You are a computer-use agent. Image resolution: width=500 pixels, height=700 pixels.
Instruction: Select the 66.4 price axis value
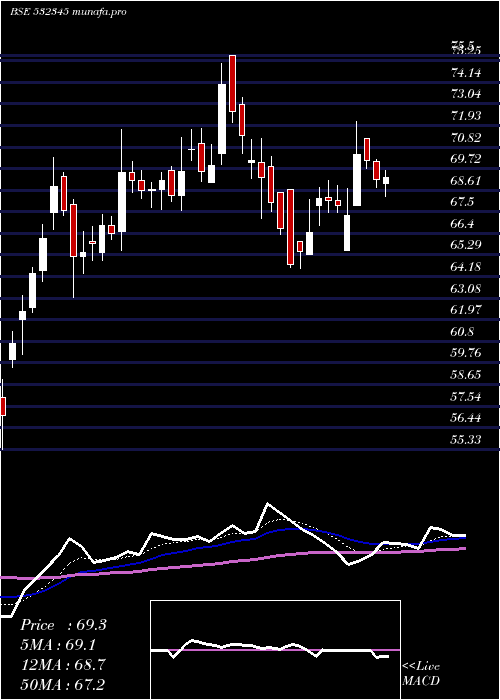coord(462,224)
